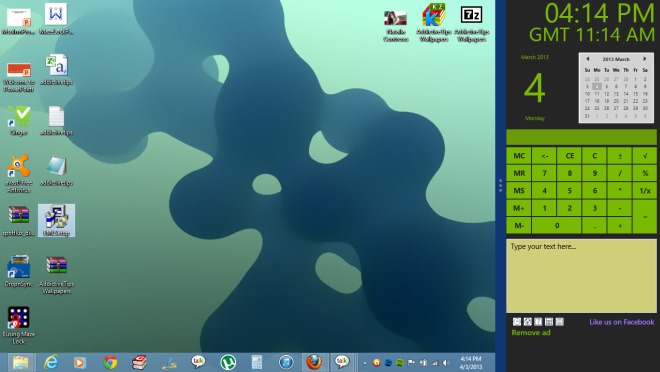Open the Like us on Facebook link
660x372 pixels.
(622, 322)
